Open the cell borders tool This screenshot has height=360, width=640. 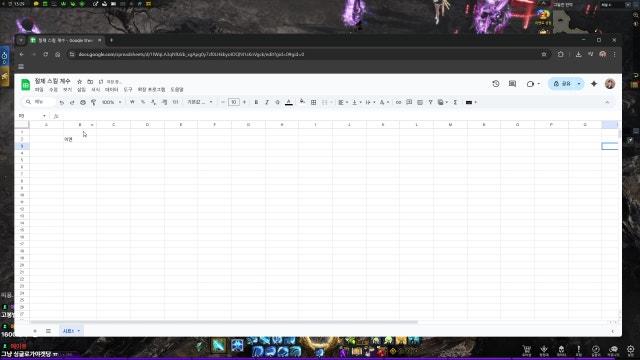point(313,102)
